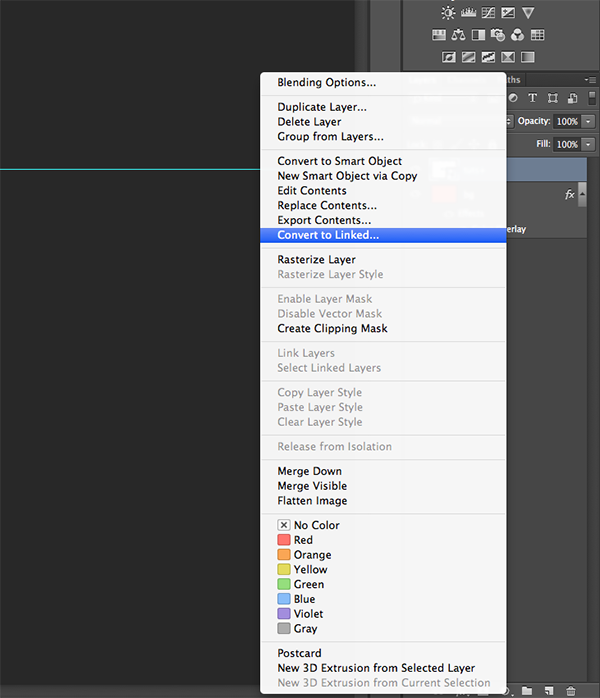The width and height of the screenshot is (600, 698).
Task: Open the blend mode dropdown arrows
Action: click(509, 121)
